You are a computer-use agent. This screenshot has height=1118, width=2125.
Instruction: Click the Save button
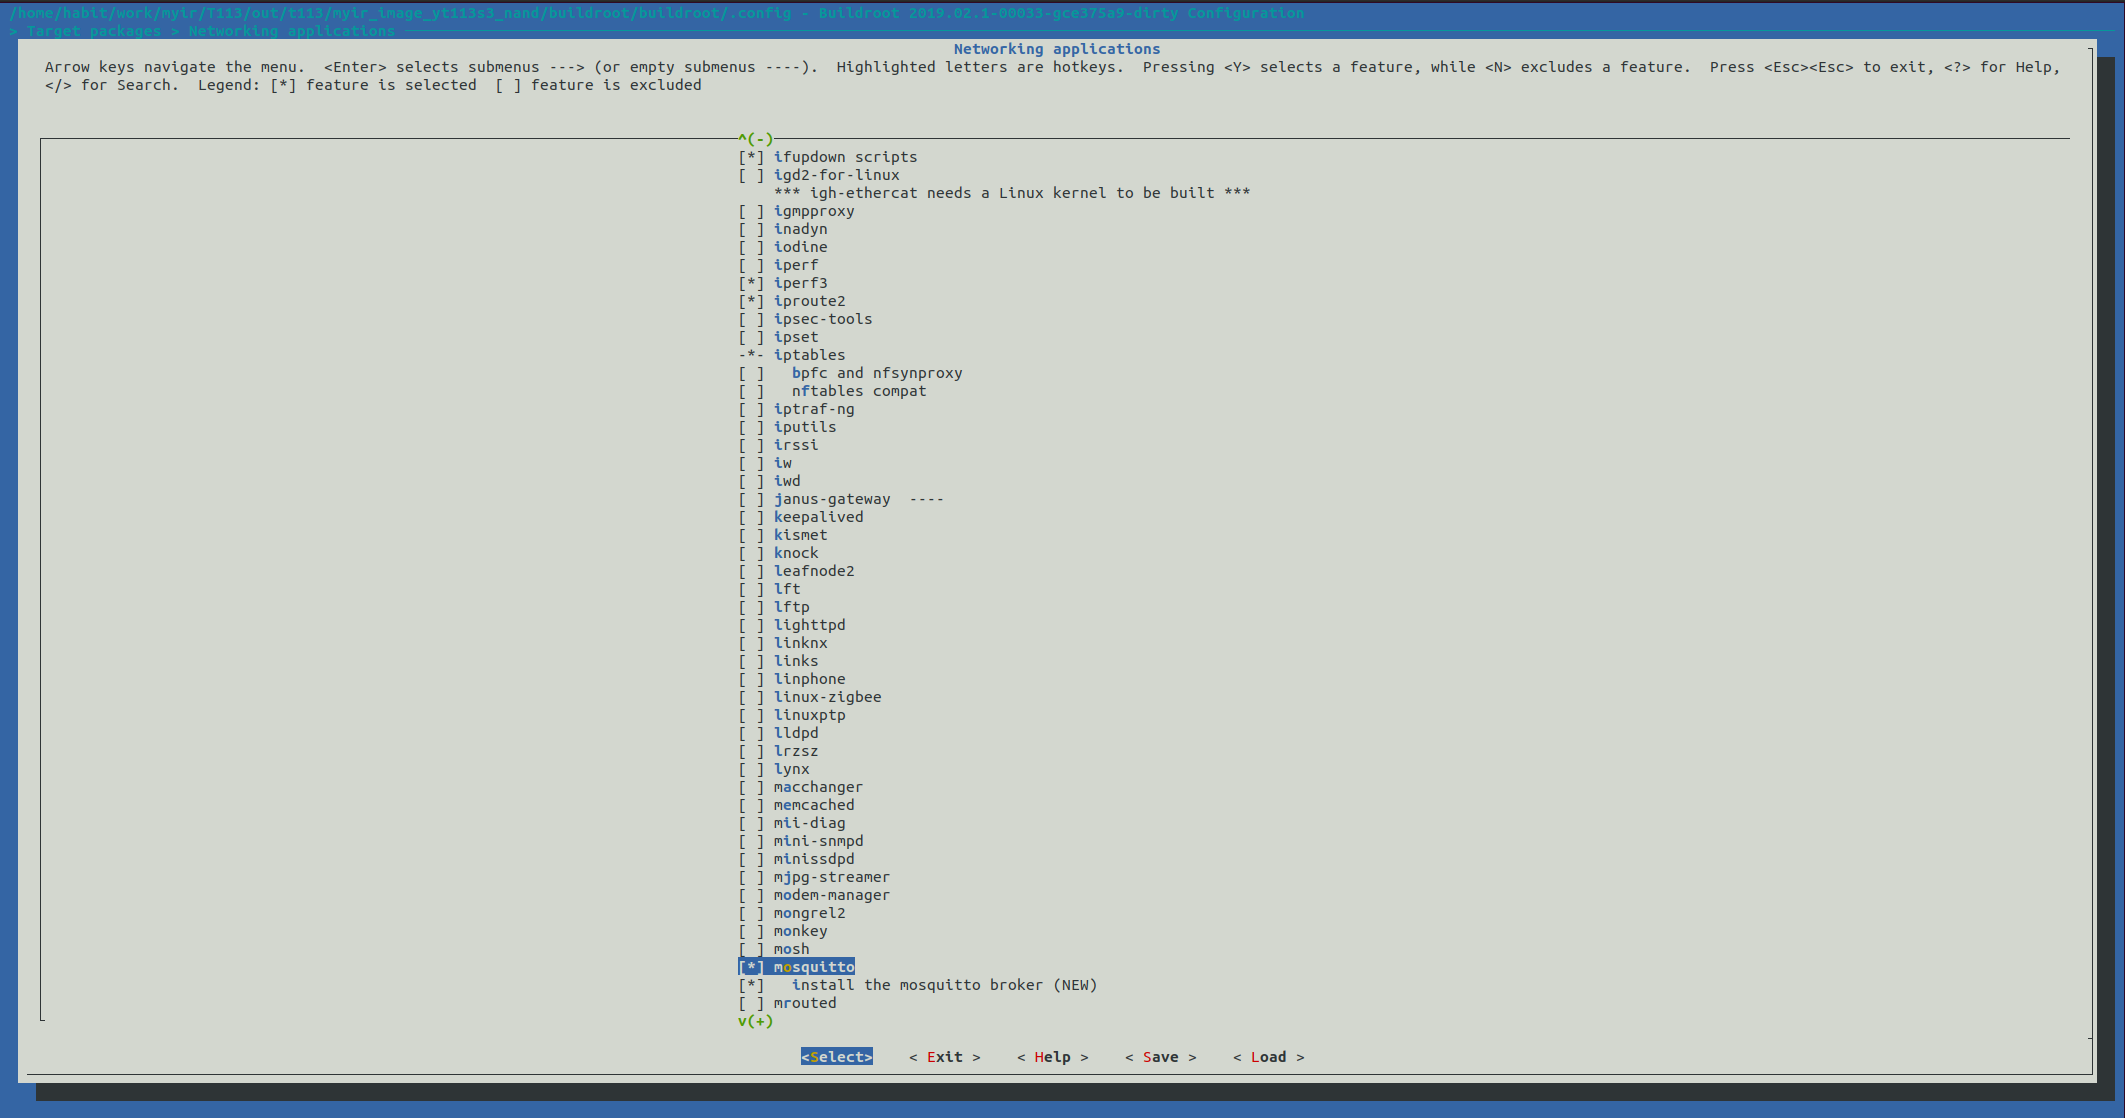(1160, 1057)
